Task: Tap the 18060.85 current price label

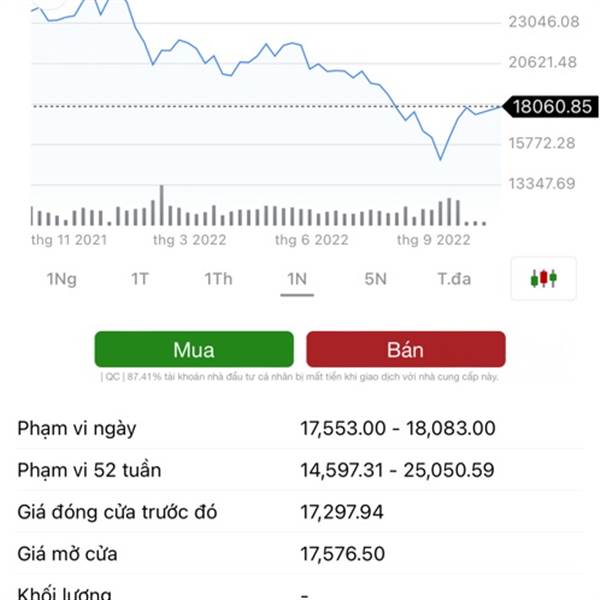Action: click(551, 107)
